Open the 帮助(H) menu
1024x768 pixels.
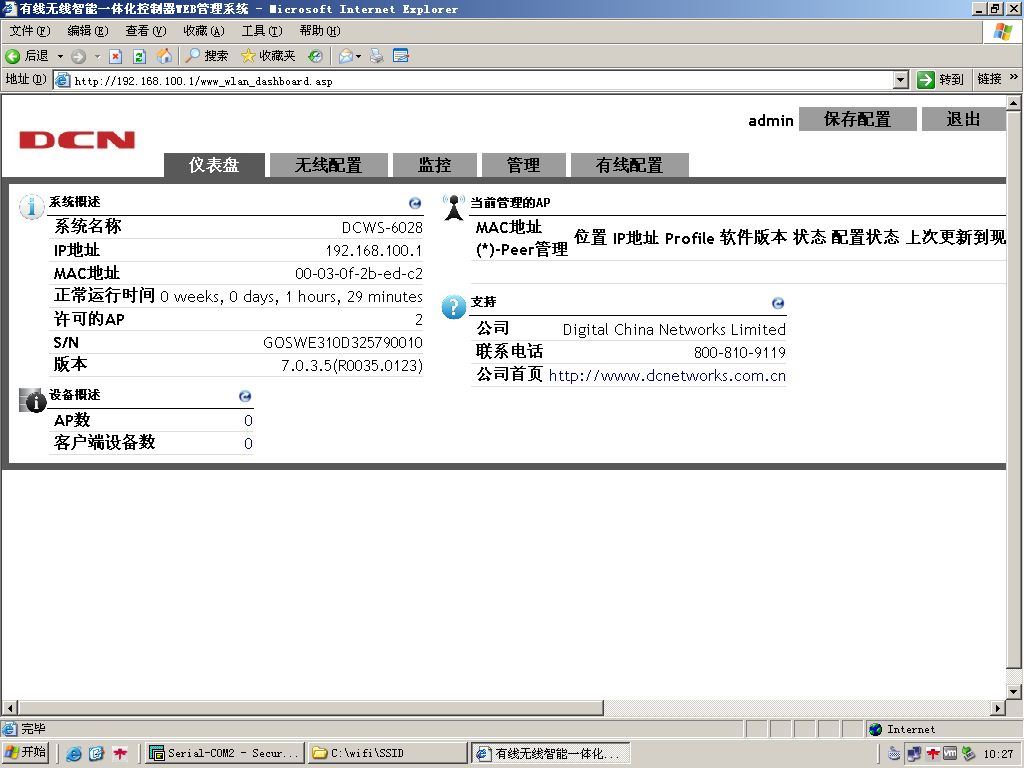point(320,31)
